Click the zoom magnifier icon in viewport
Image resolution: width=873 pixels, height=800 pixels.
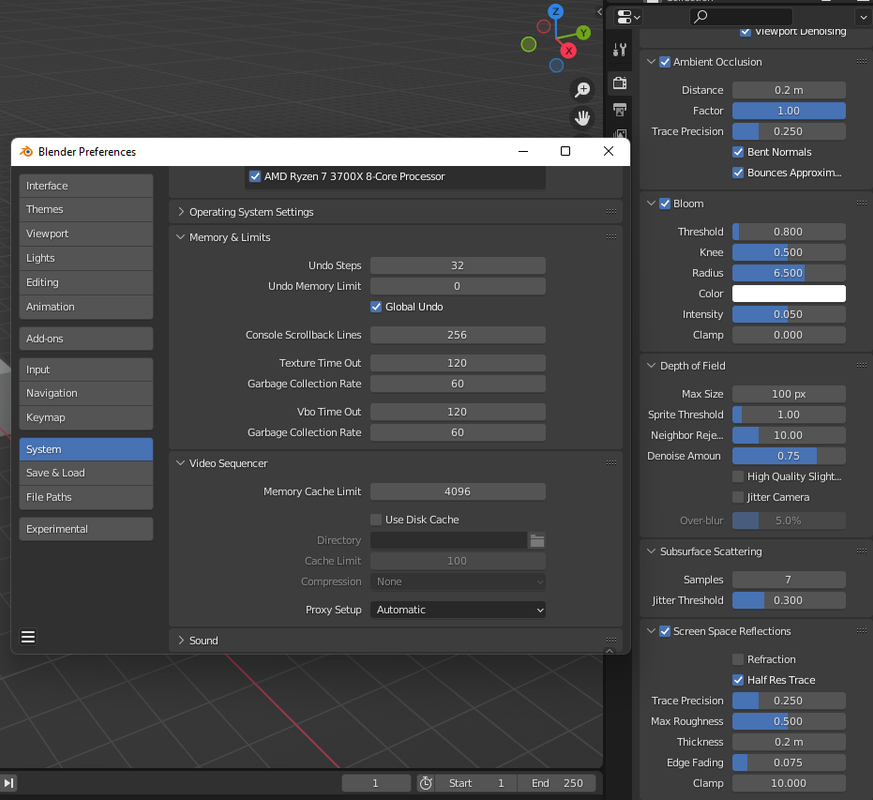tap(582, 89)
